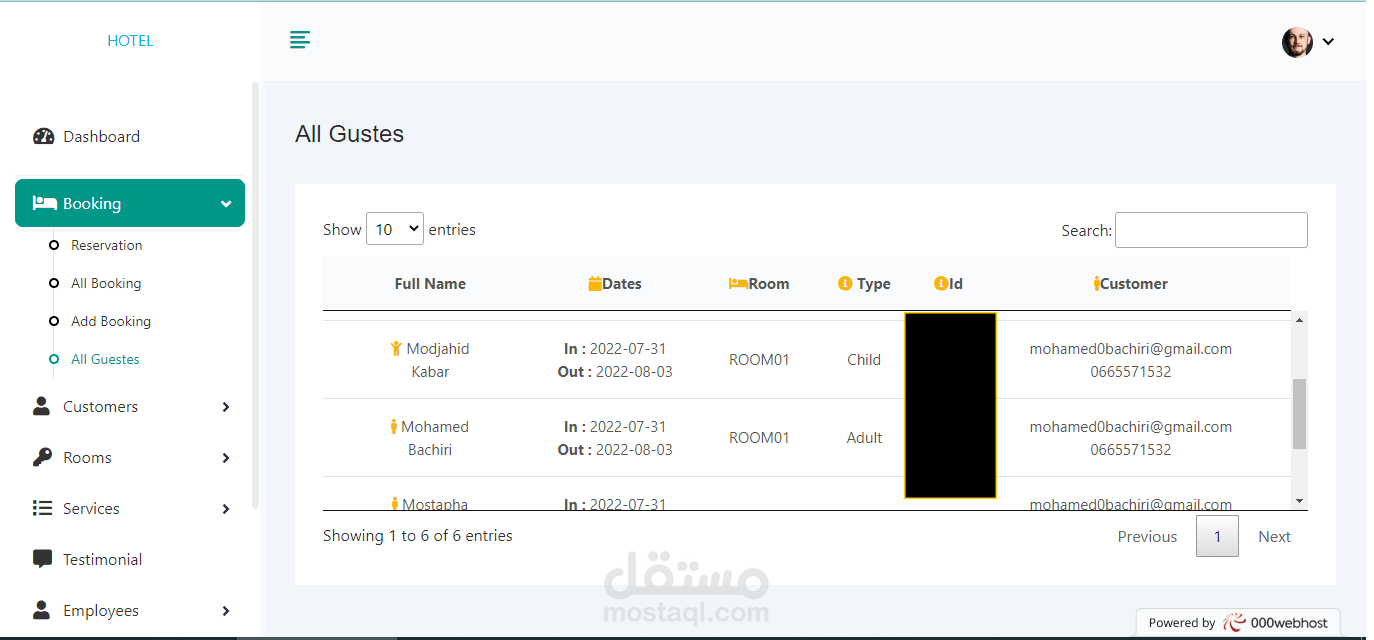Click the person icon in Customer header
The width and height of the screenshot is (1374, 640).
pyautogui.click(x=1097, y=284)
